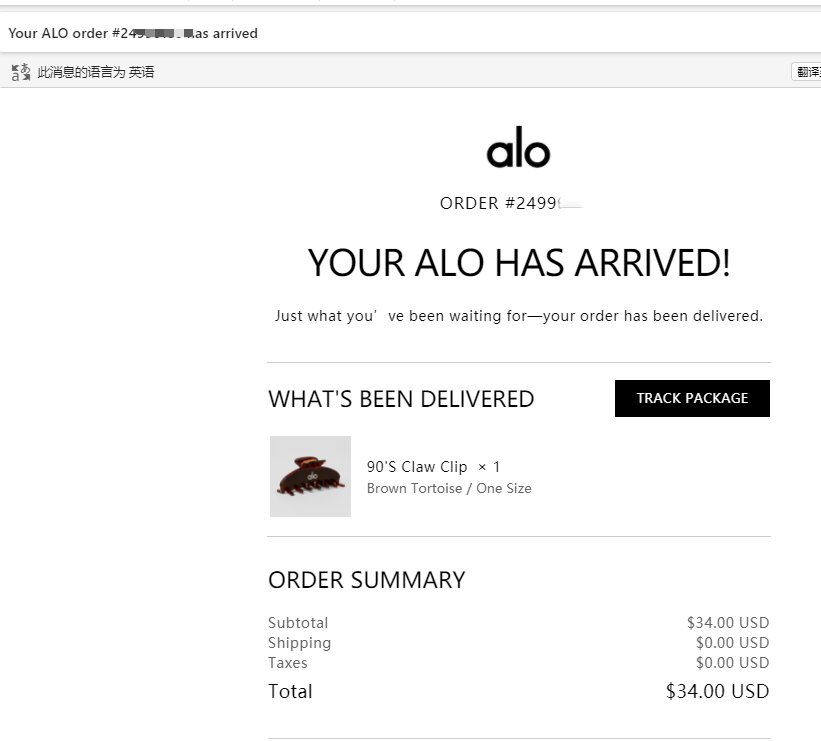
Task: Click the TRACK PACKAGE button
Action: click(x=692, y=398)
